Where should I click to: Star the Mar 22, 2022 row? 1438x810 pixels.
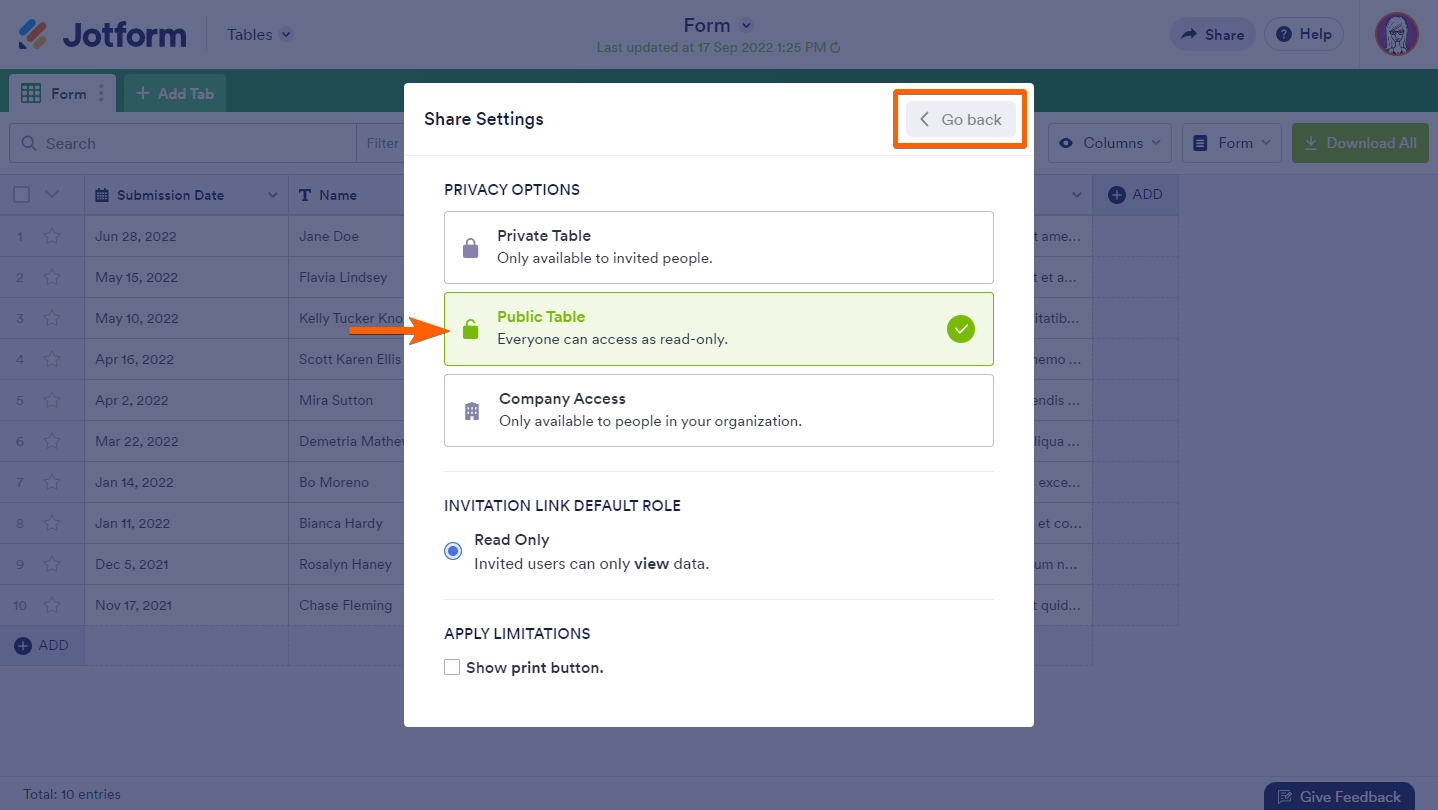pos(52,442)
